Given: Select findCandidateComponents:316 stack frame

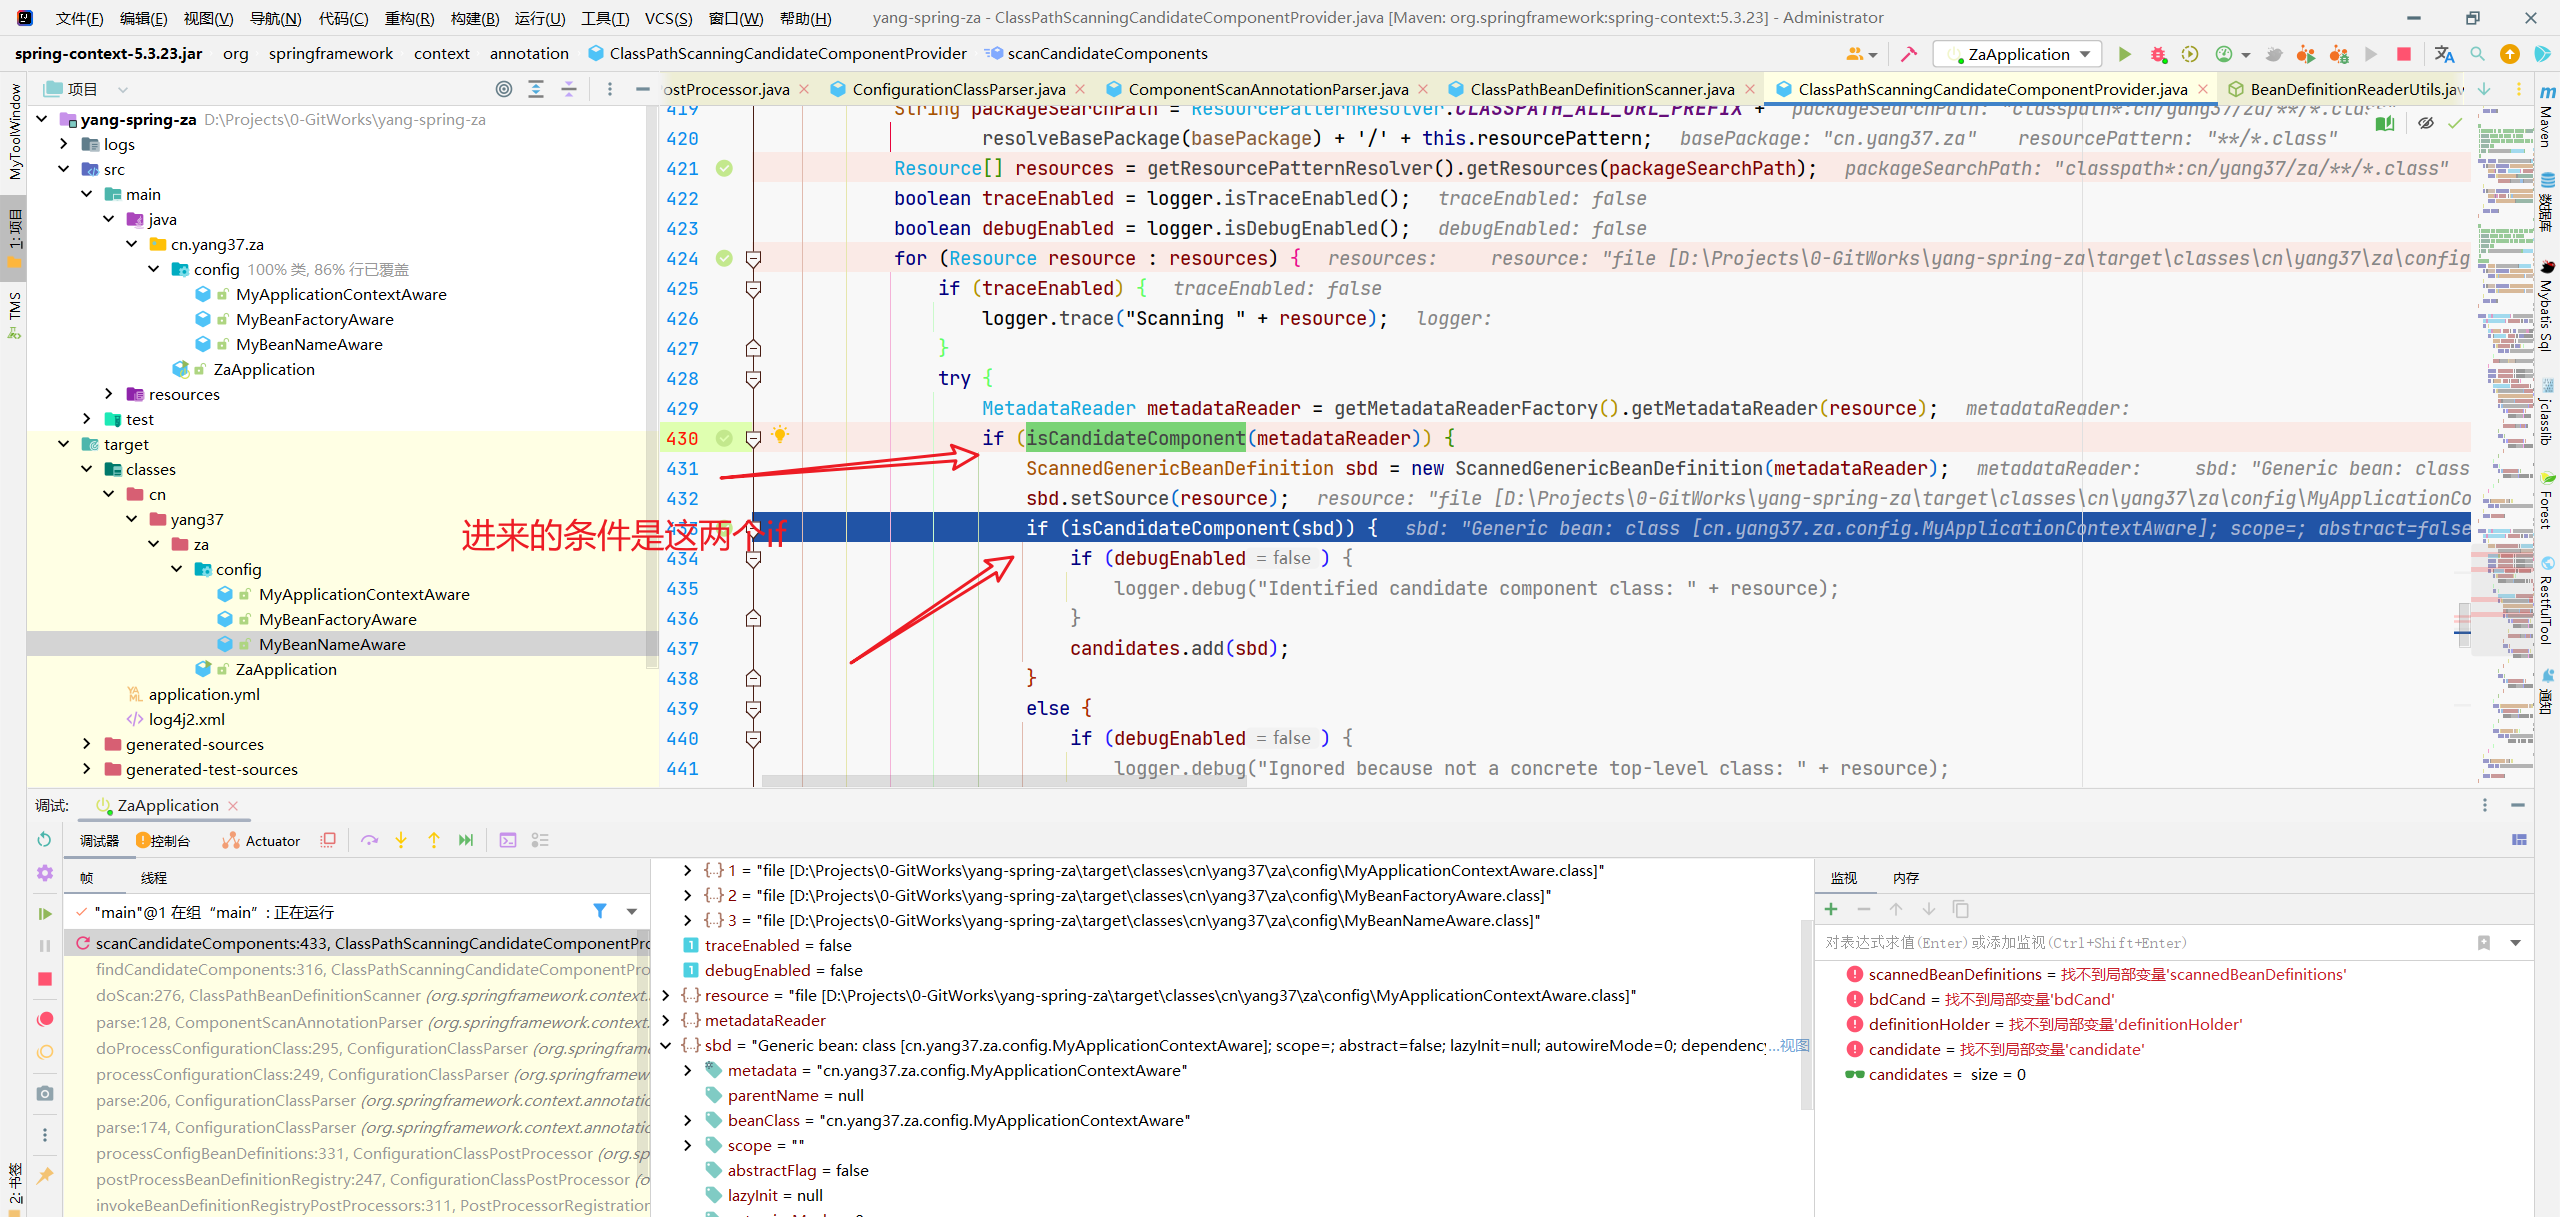Looking at the screenshot, I should 357,969.
